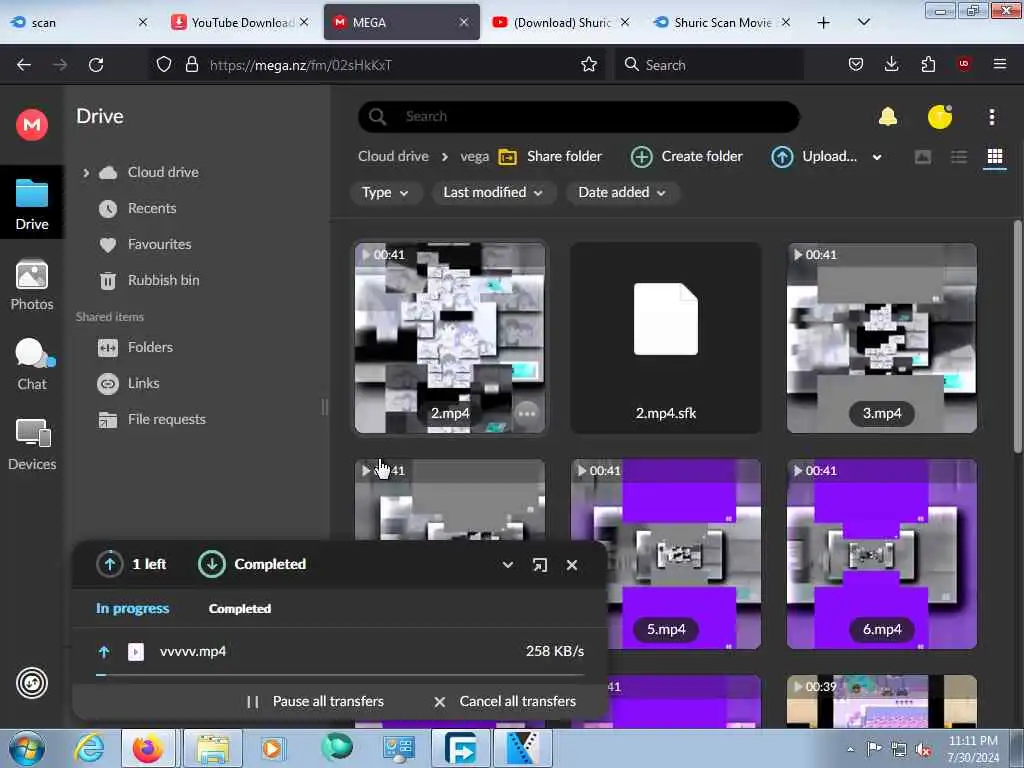Click the 1 left uploads indicator
The height and width of the screenshot is (768, 1024).
pyautogui.click(x=133, y=564)
